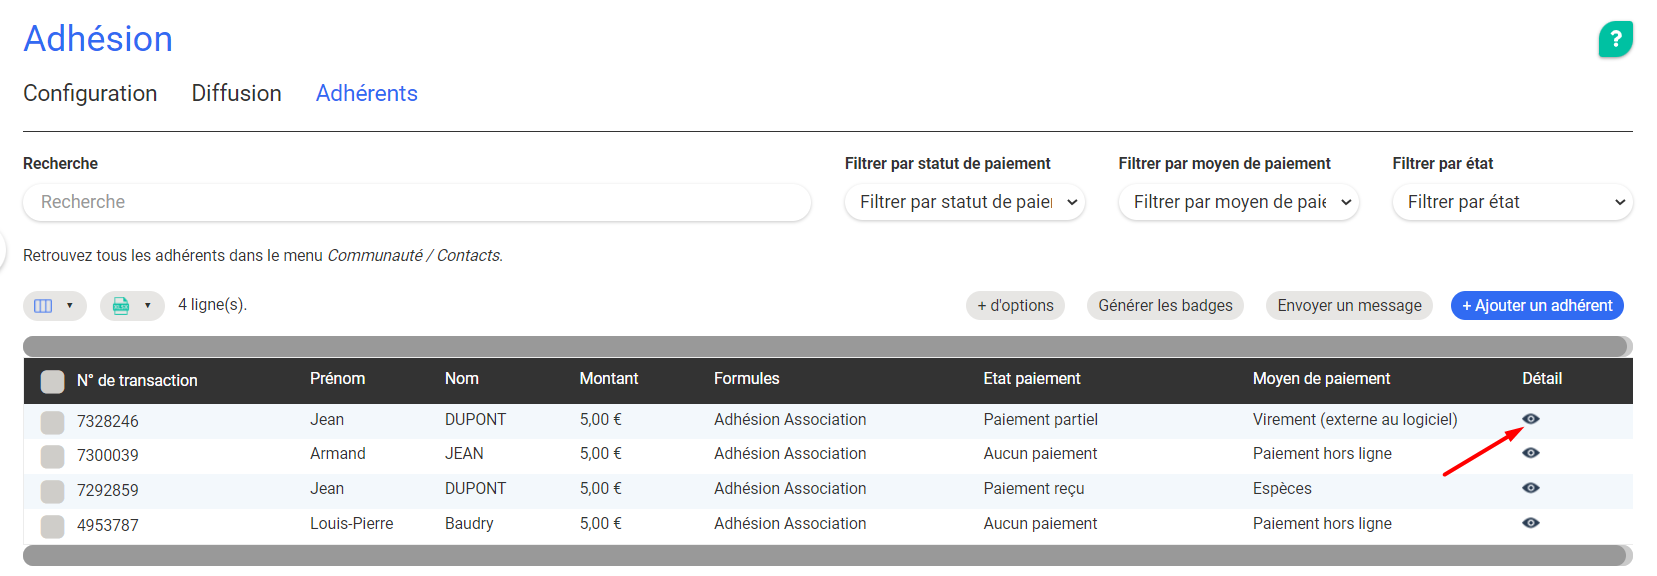The image size is (1657, 576).
Task: View detail eye icon for transaction 4953787
Action: tap(1530, 523)
